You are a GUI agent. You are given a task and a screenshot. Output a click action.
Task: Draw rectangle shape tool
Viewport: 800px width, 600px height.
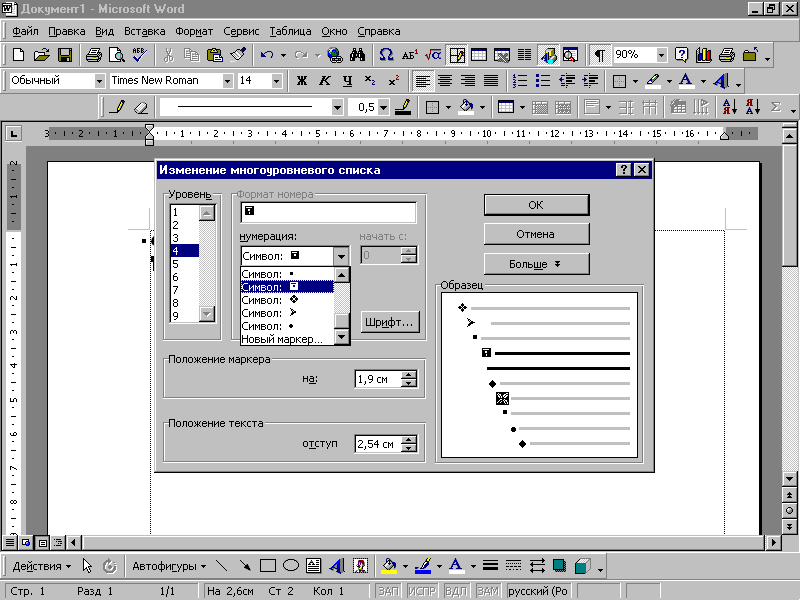pos(267,566)
